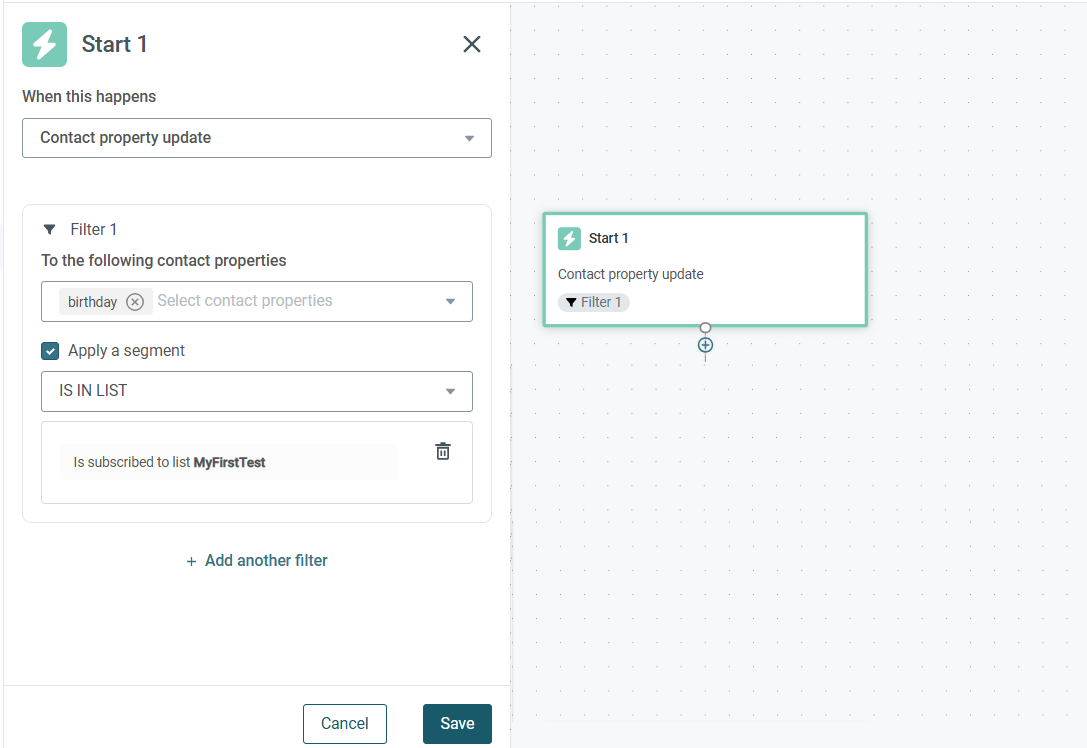This screenshot has width=1087, height=748.
Task: Click the lightning bolt icon beside the panel title
Action: 44,44
